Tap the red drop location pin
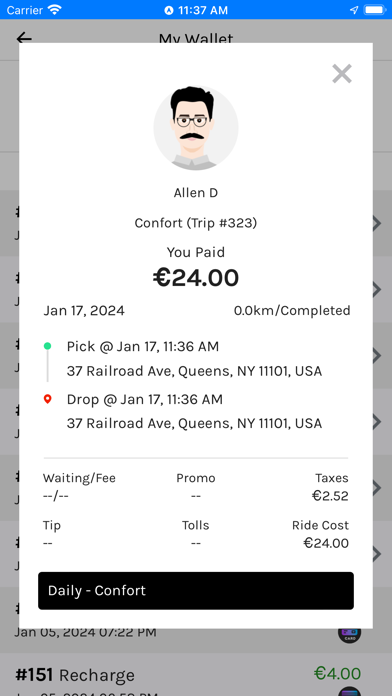 [x=48, y=399]
